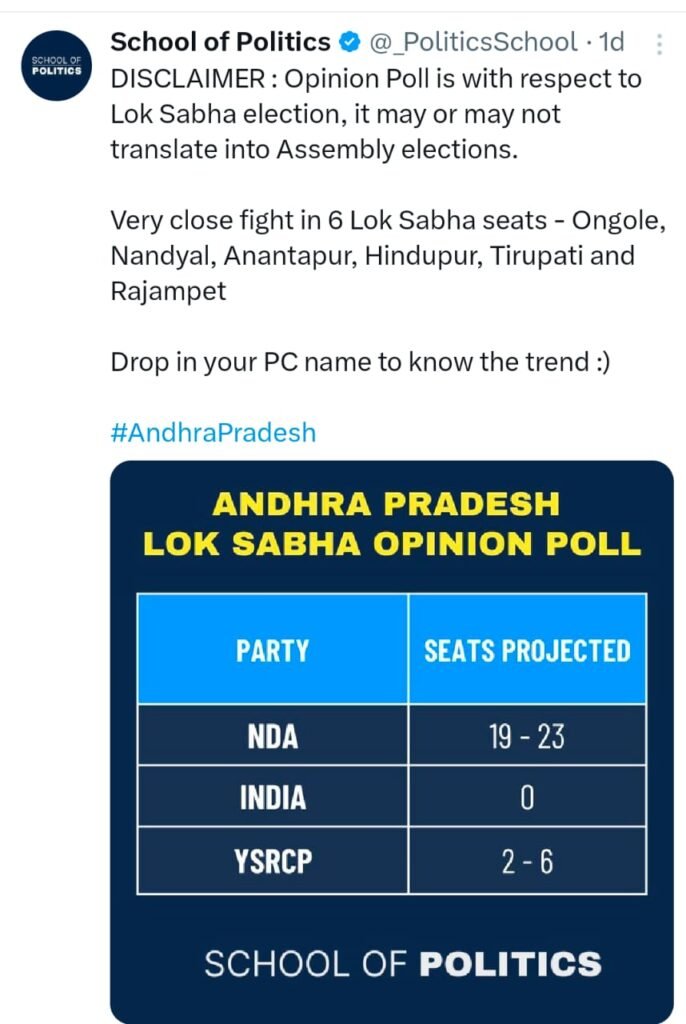Click the DISCLAIMER paragraph of the tweet
The image size is (686, 1024).
[x=375, y=114]
